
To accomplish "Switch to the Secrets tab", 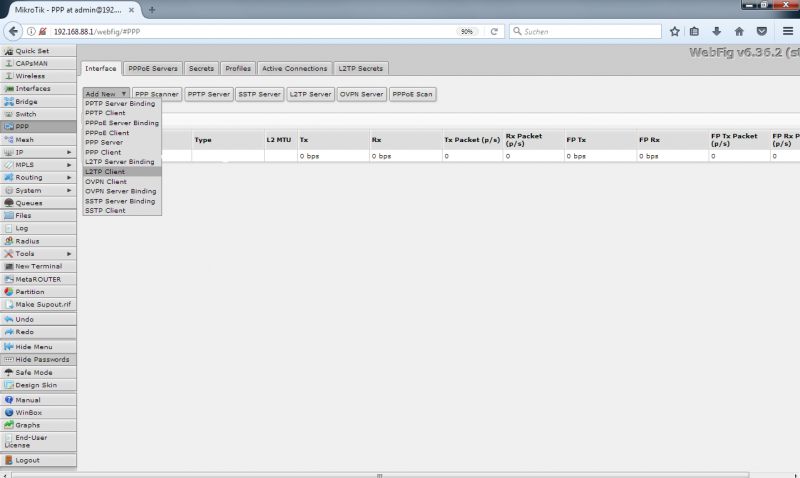I will click(201, 69).
